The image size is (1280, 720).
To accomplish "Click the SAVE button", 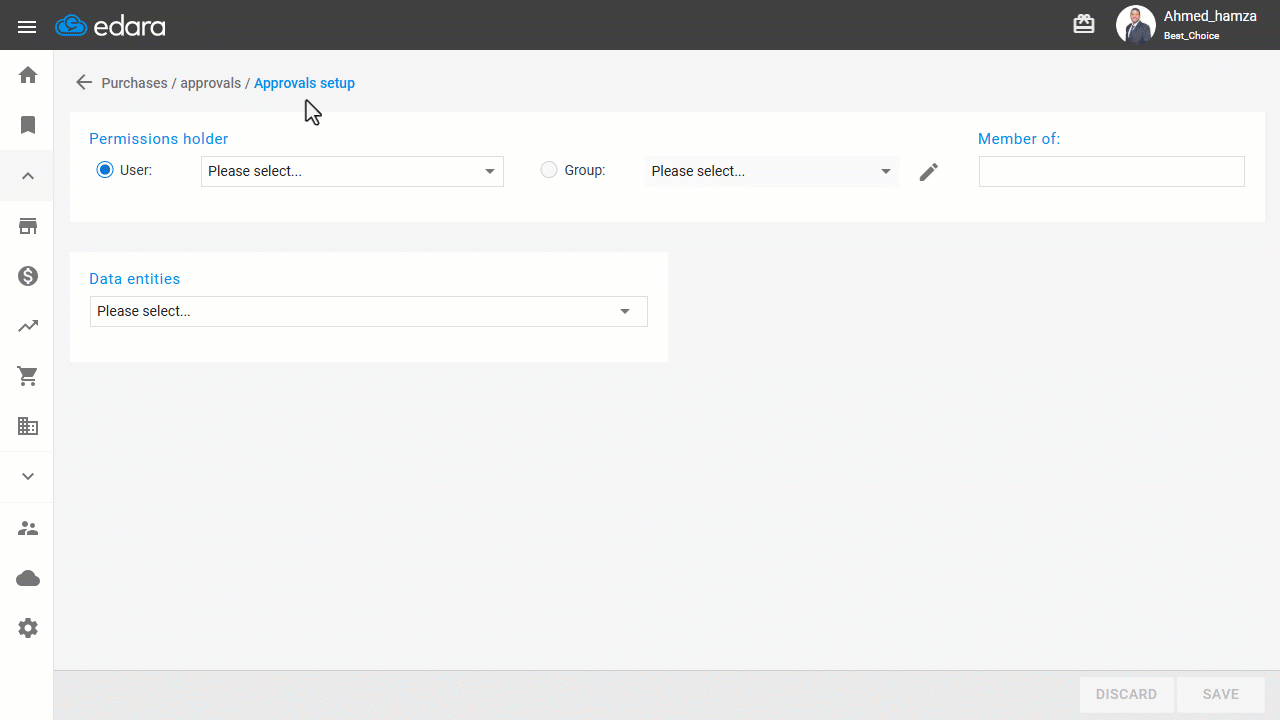I will (x=1221, y=694).
